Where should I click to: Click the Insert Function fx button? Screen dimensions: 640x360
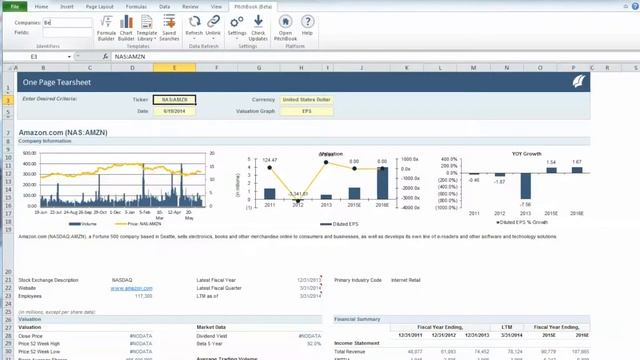coord(105,57)
